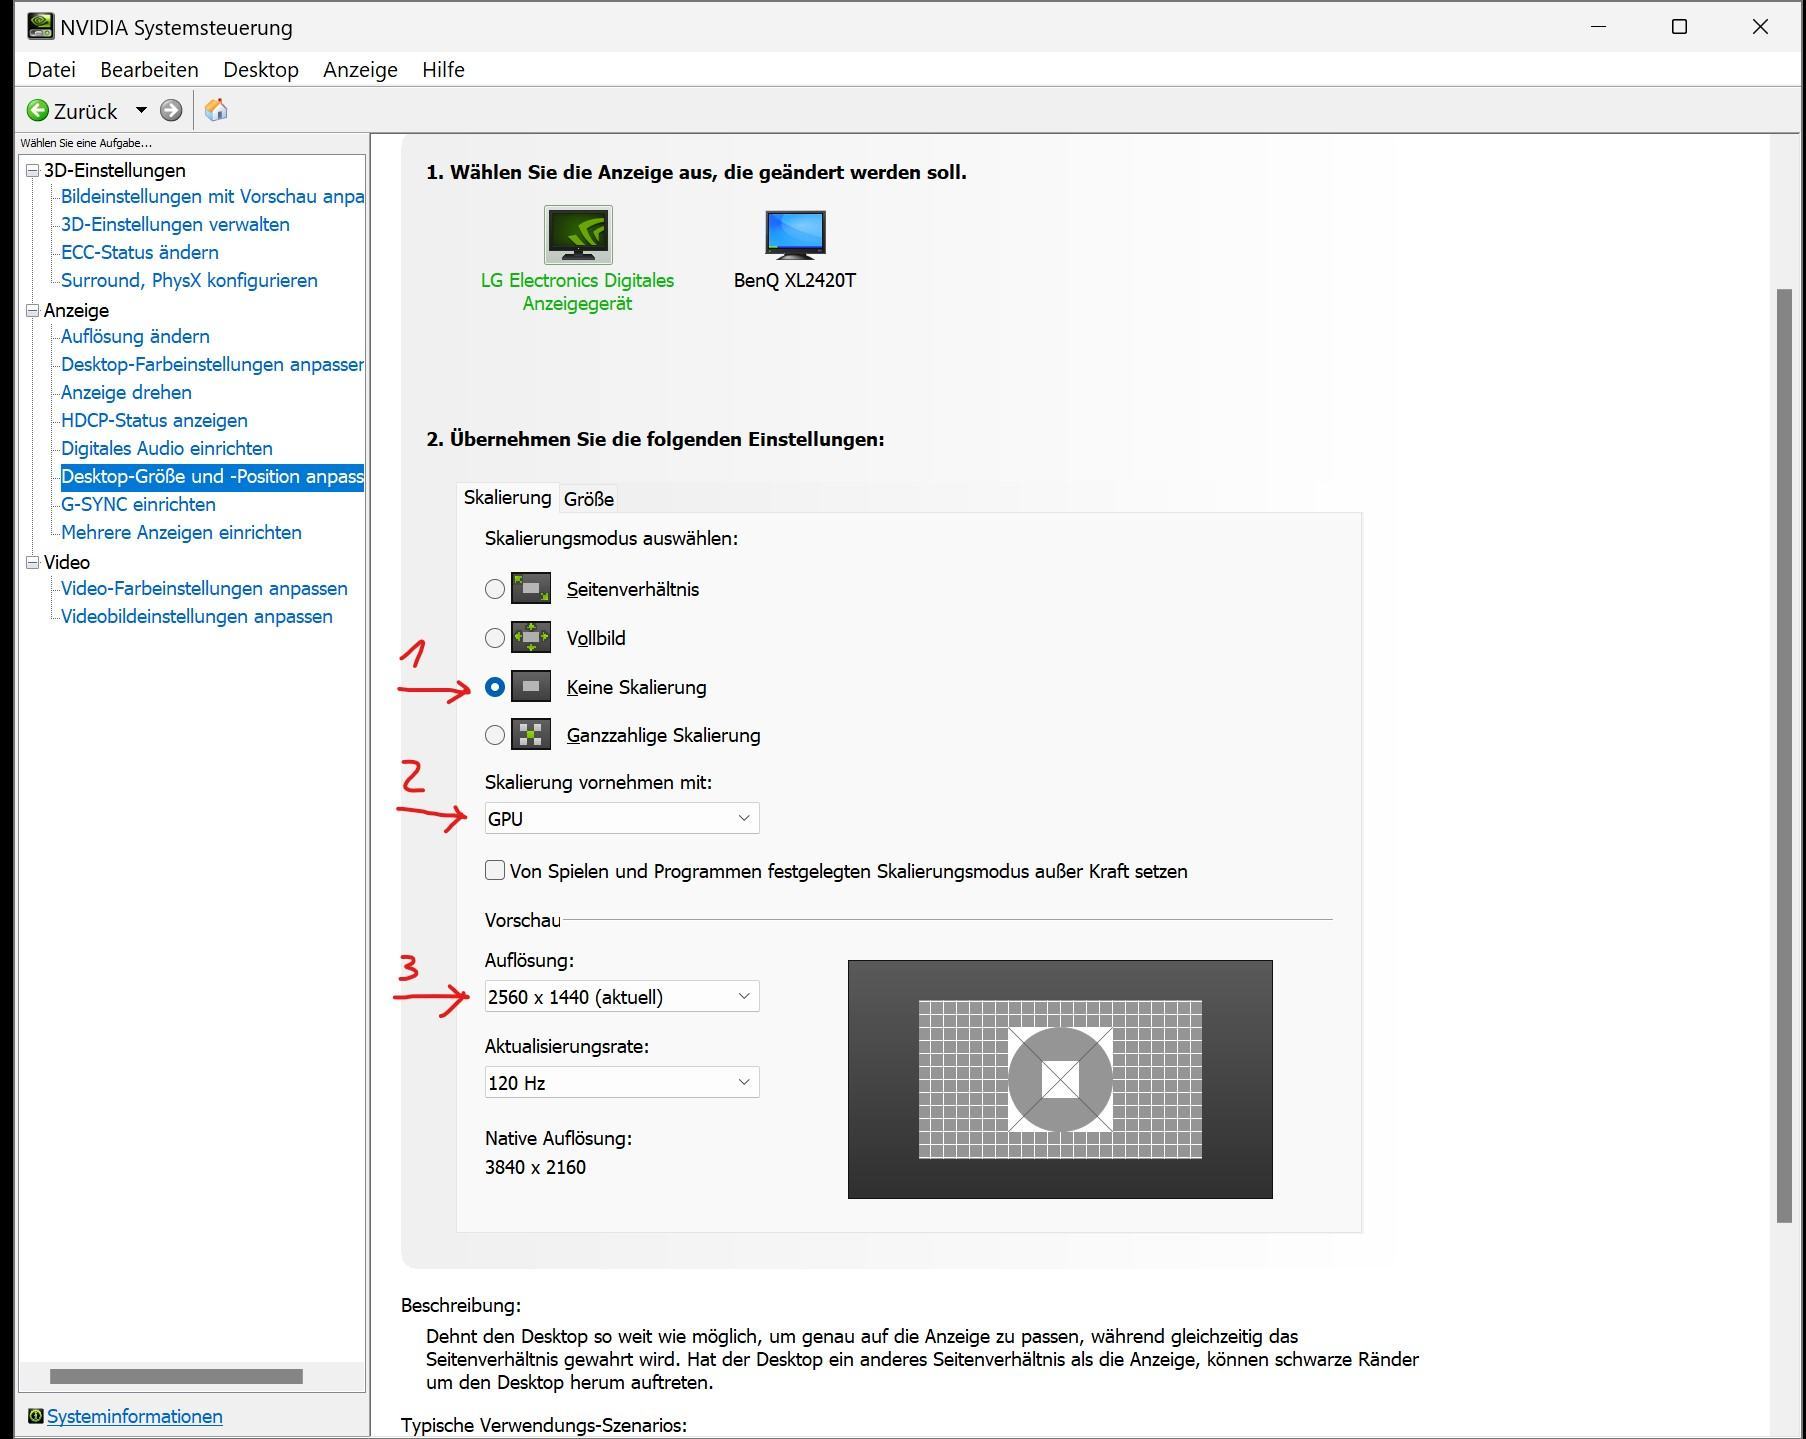Open Anzeige drehen
The width and height of the screenshot is (1806, 1439).
[x=126, y=393]
